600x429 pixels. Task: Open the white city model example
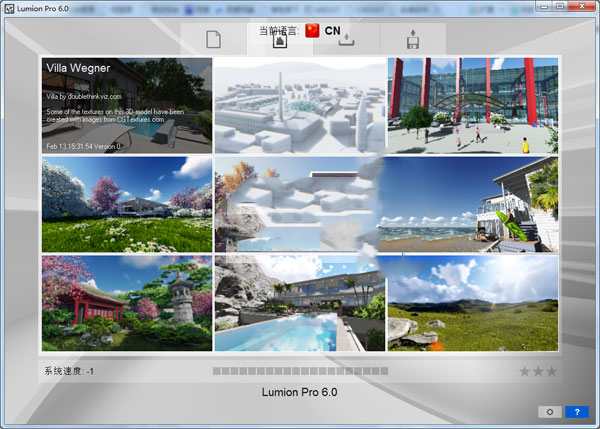(x=299, y=105)
